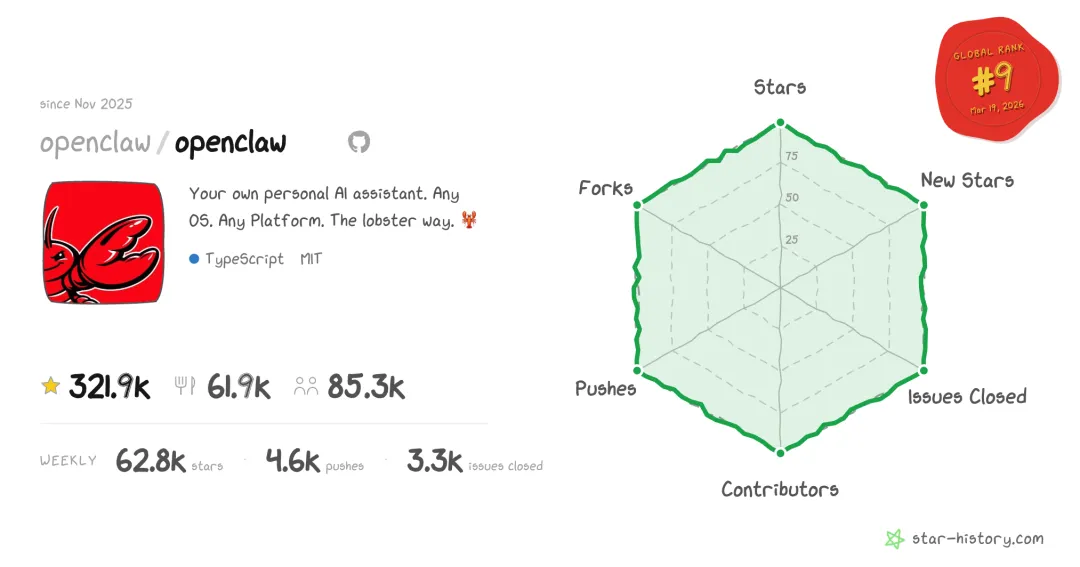Open the bold openclaw repository name
This screenshot has width=1080, height=567.
point(230,143)
